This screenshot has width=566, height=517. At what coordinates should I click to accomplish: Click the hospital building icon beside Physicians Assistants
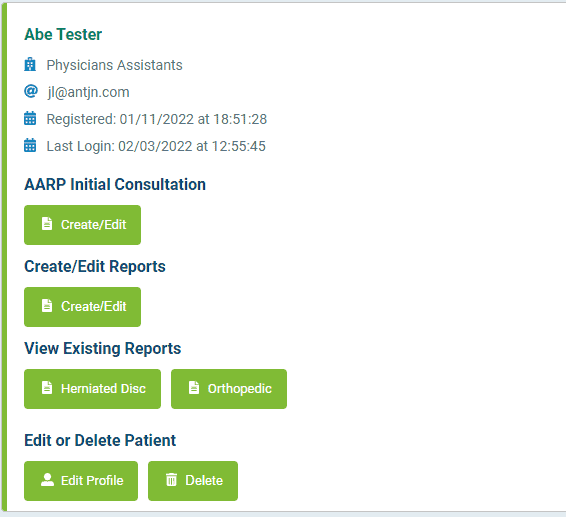(30, 65)
